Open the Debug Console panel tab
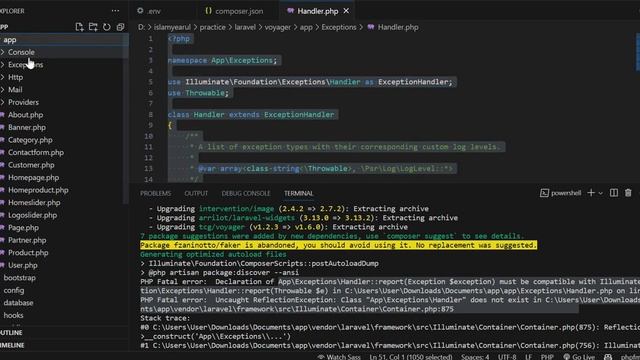The width and height of the screenshot is (640, 360). 246,193
